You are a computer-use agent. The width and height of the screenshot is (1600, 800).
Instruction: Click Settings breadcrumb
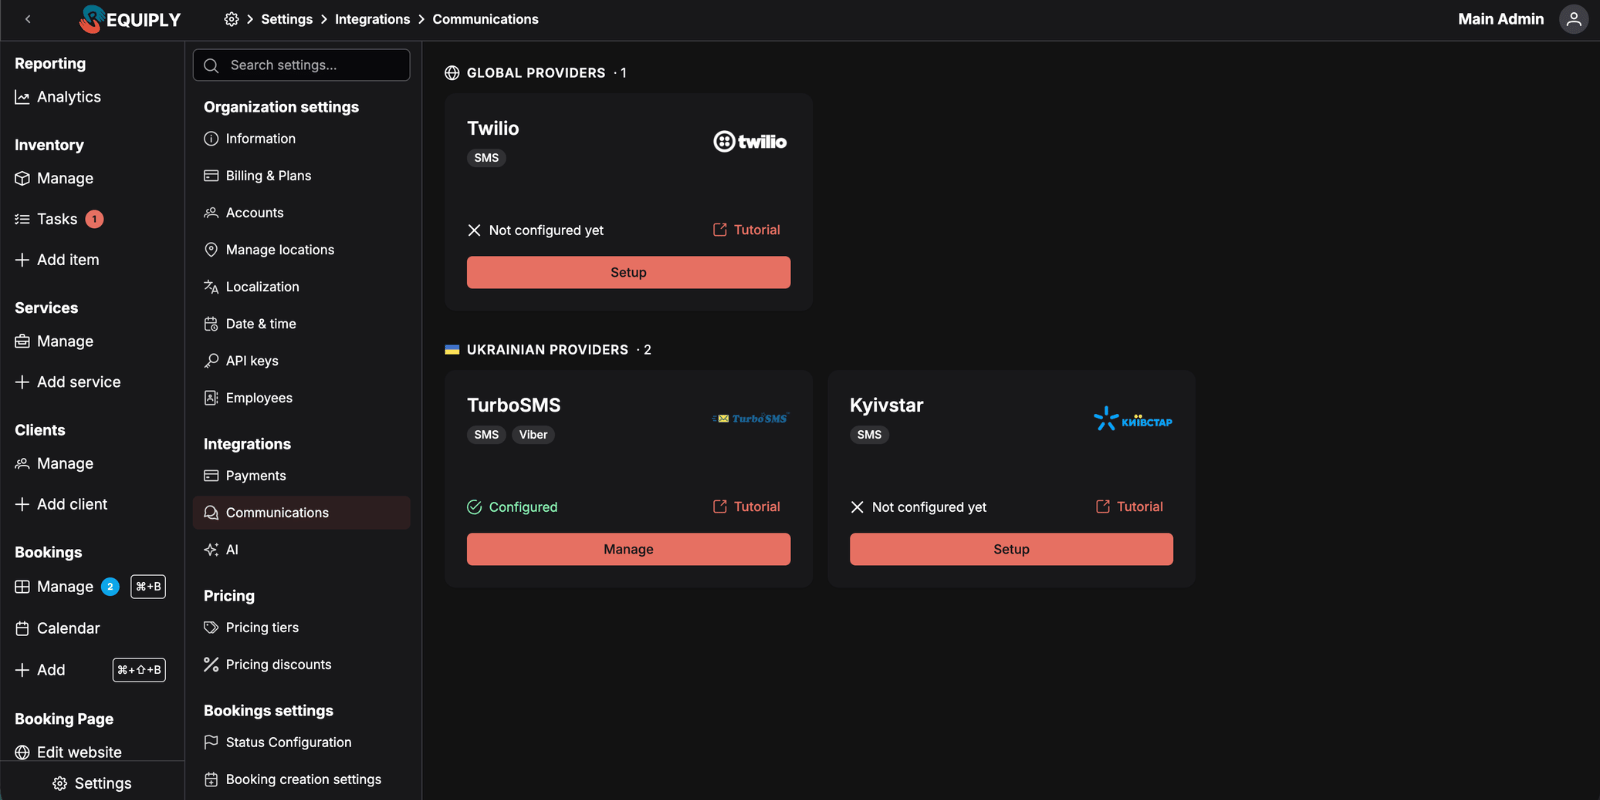(287, 19)
